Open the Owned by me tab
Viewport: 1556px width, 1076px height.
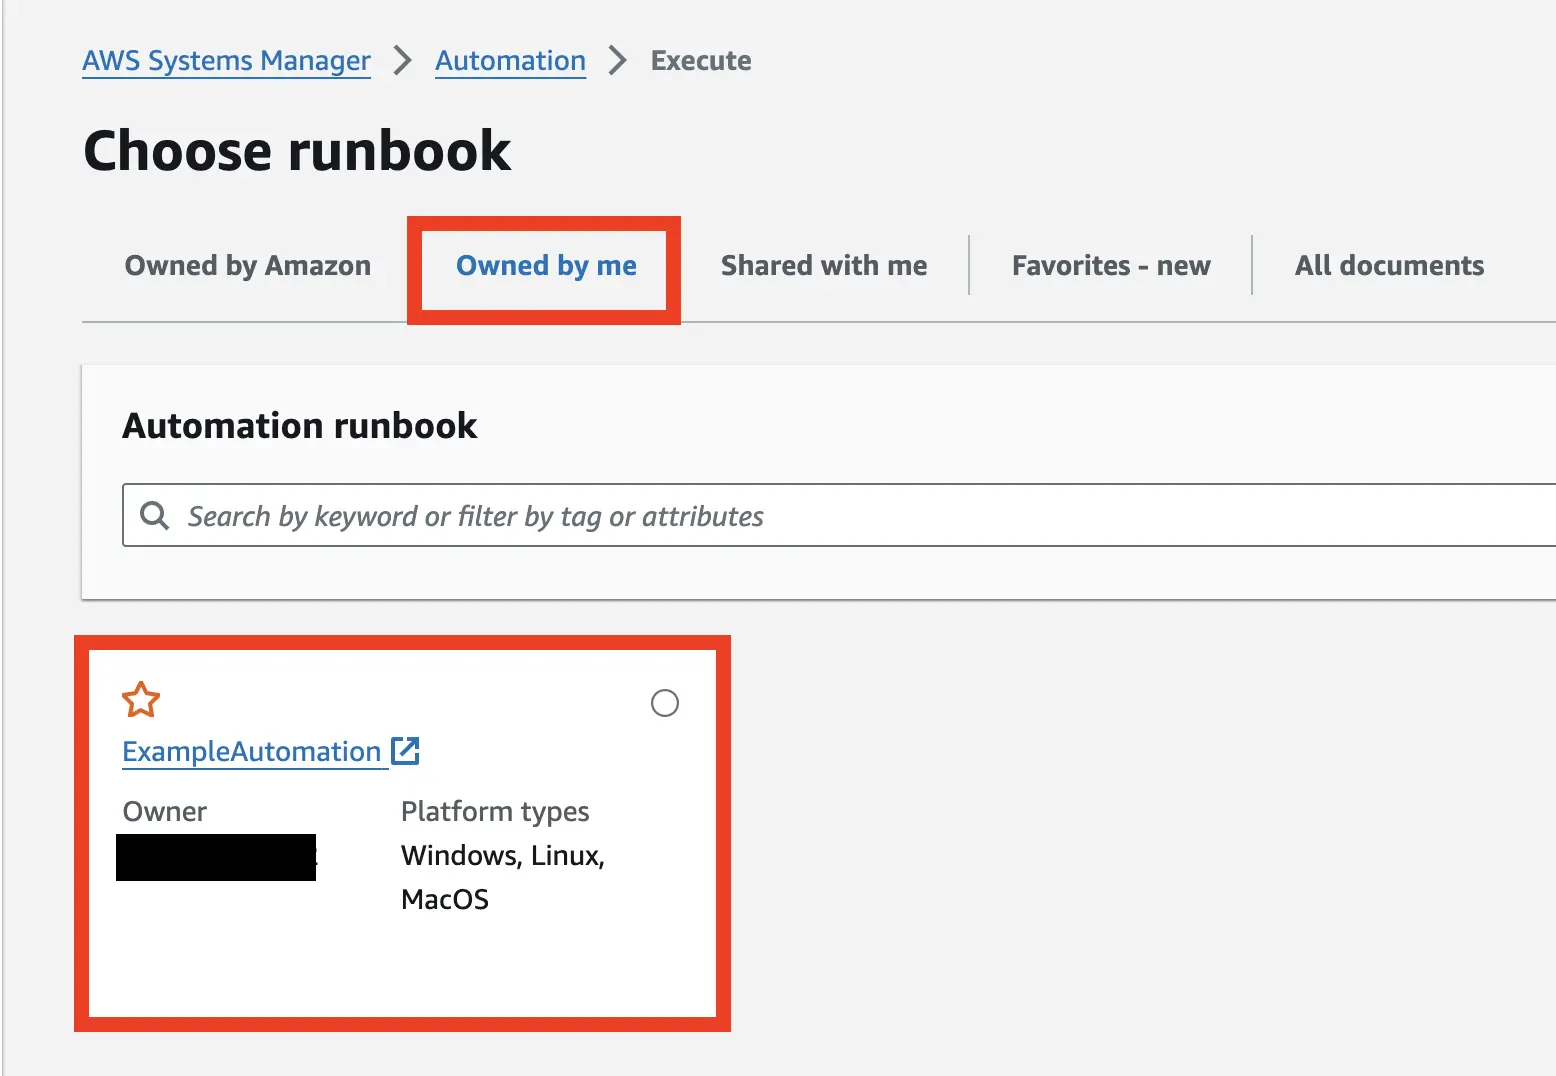545,265
